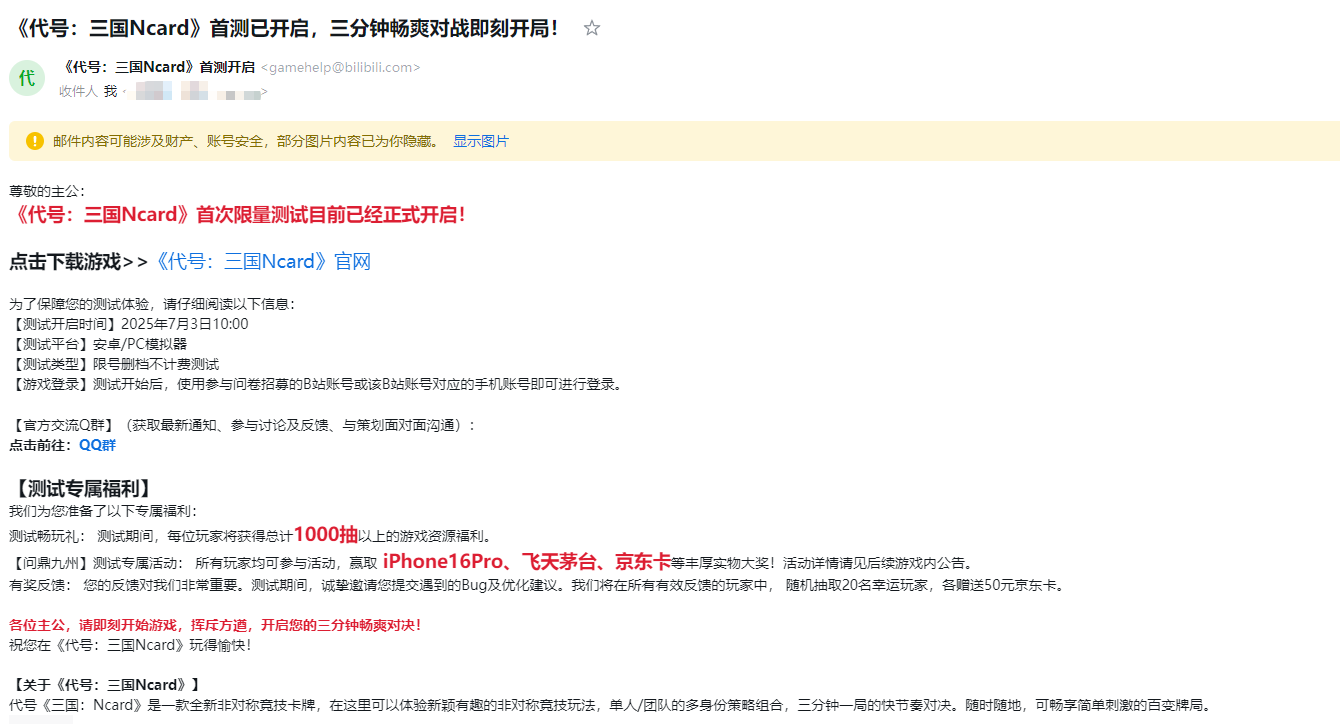The width and height of the screenshot is (1340, 724).
Task: Click the recipient "我" in 收件人 line
Action: coord(110,92)
